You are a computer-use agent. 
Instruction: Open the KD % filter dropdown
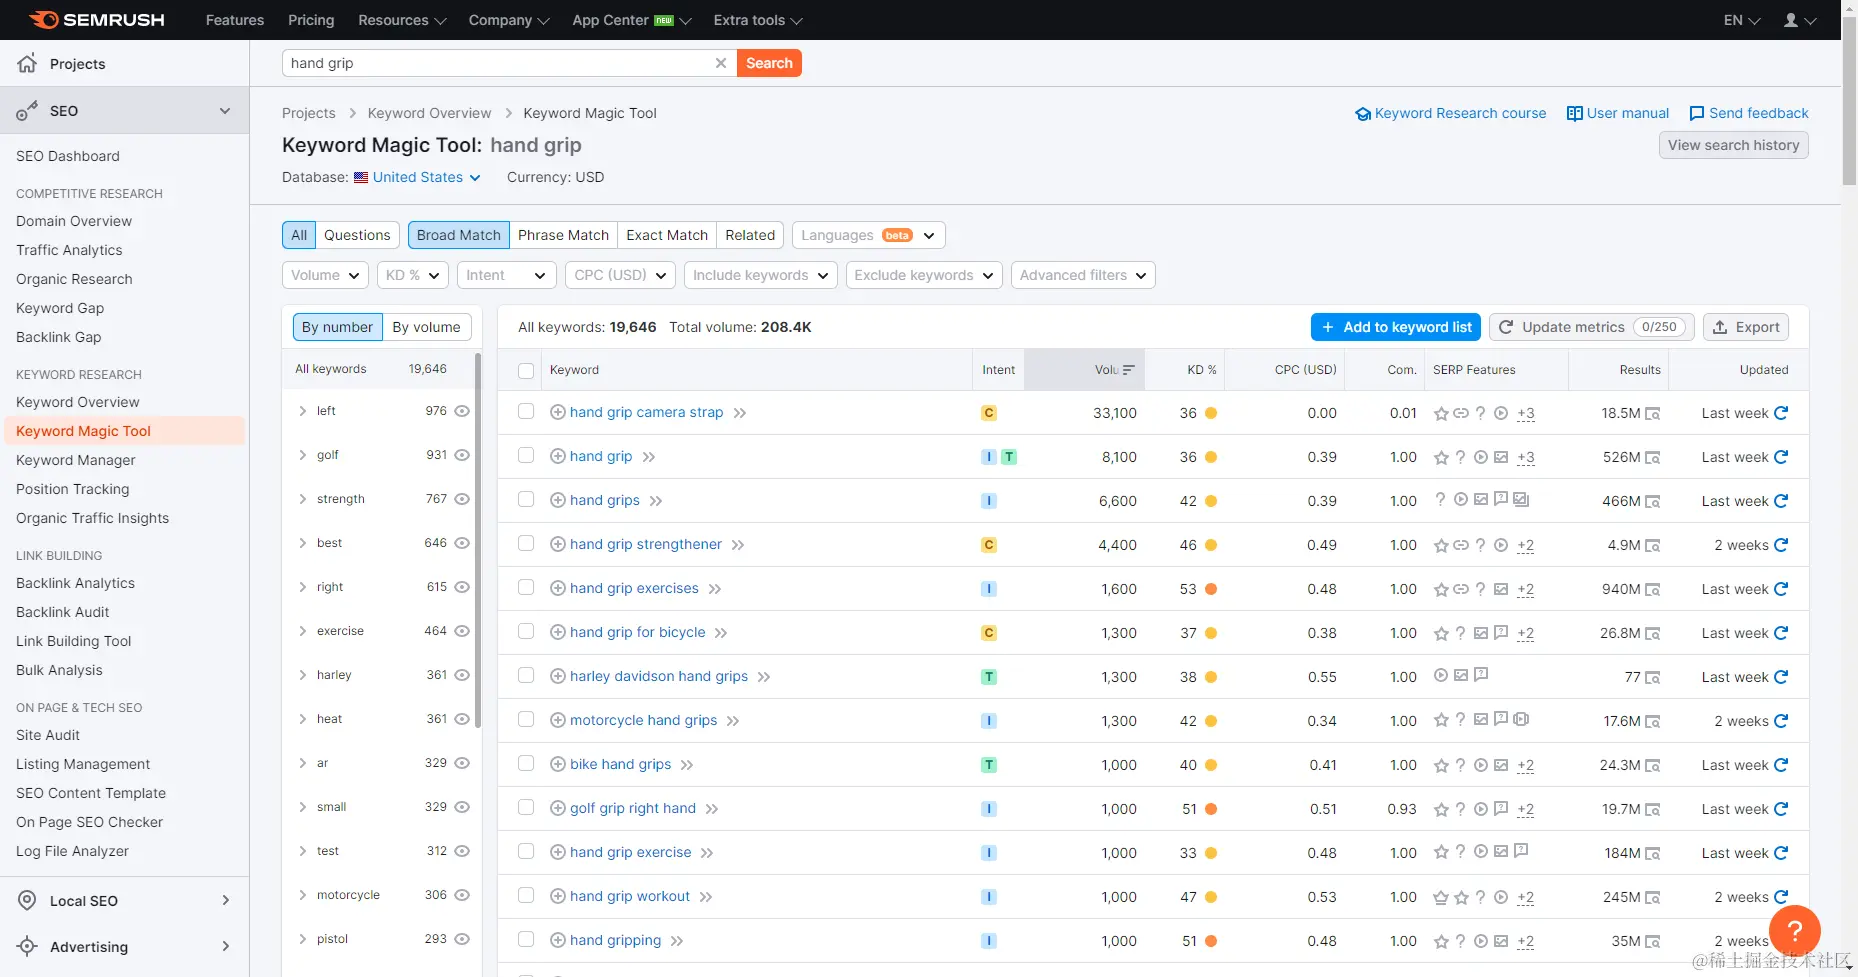[412, 275]
